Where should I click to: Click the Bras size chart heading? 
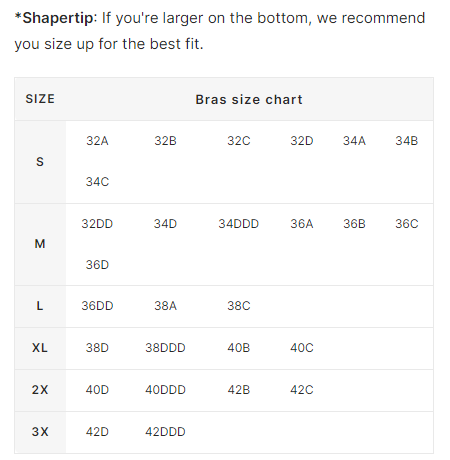click(x=249, y=100)
